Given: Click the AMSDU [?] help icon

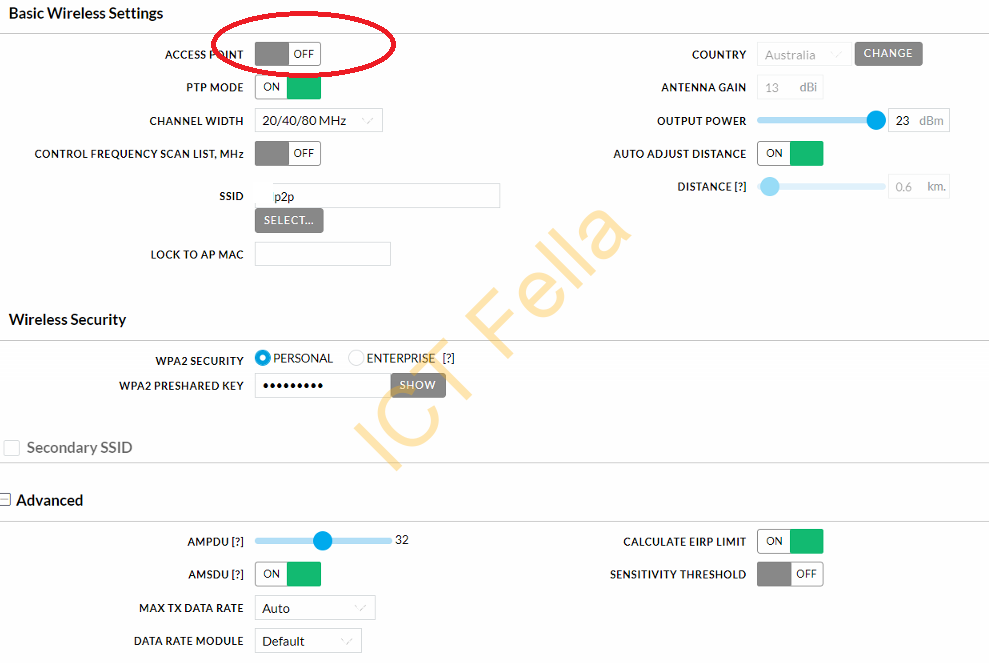Looking at the screenshot, I should (237, 575).
